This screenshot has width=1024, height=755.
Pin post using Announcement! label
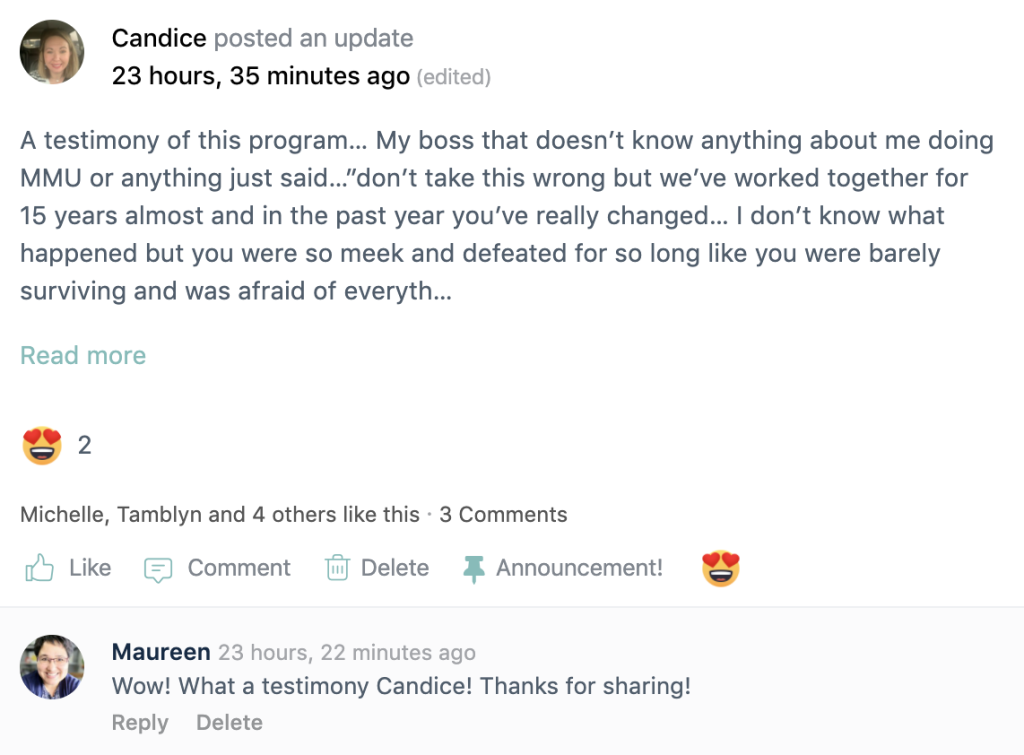(579, 568)
